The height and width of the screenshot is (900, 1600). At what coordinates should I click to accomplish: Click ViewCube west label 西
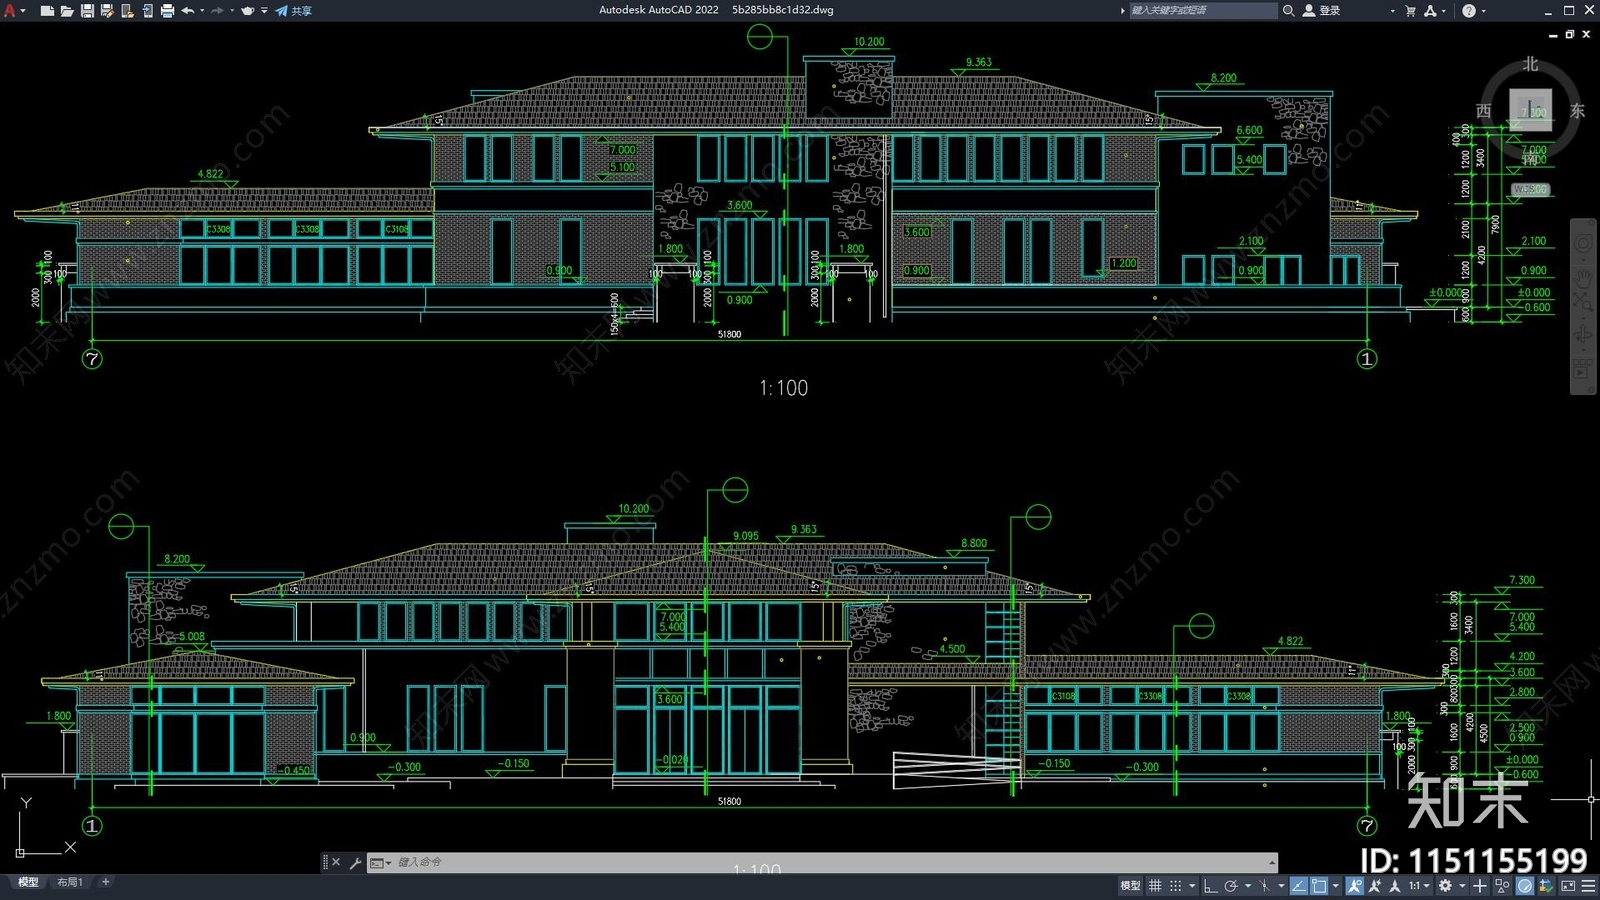[1484, 111]
